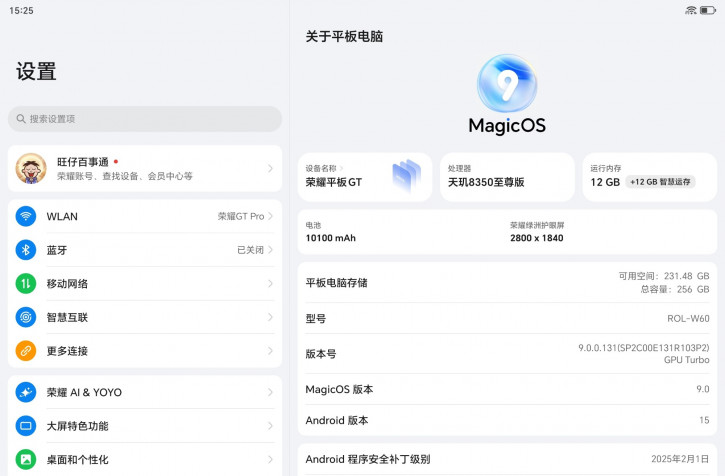Open the 平板电脑存储 storage row
The height and width of the screenshot is (476, 725).
point(507,283)
